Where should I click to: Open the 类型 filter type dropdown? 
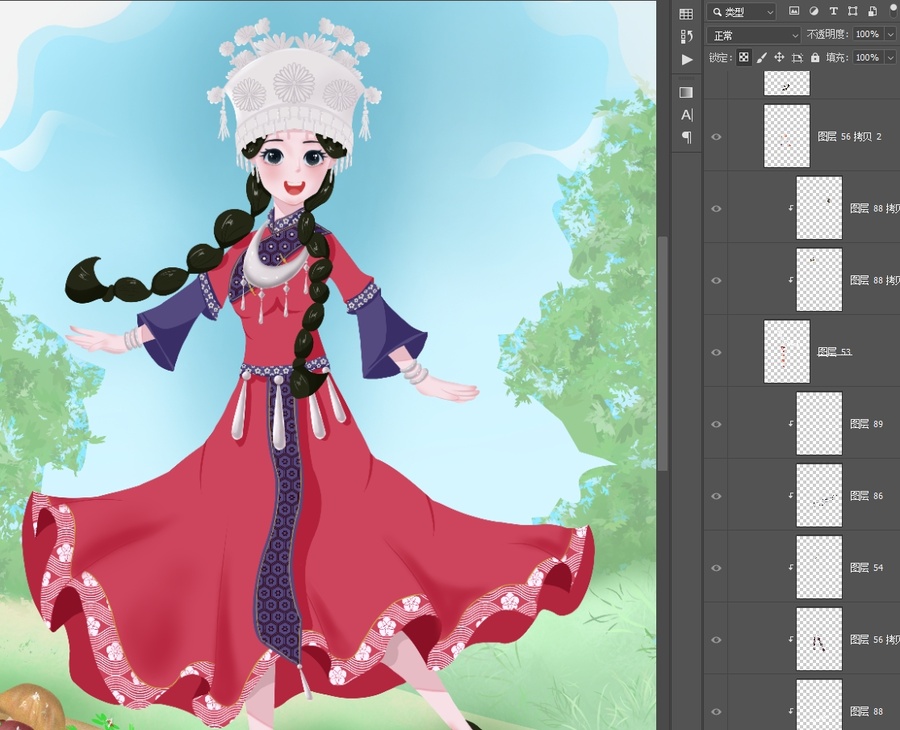coord(742,11)
